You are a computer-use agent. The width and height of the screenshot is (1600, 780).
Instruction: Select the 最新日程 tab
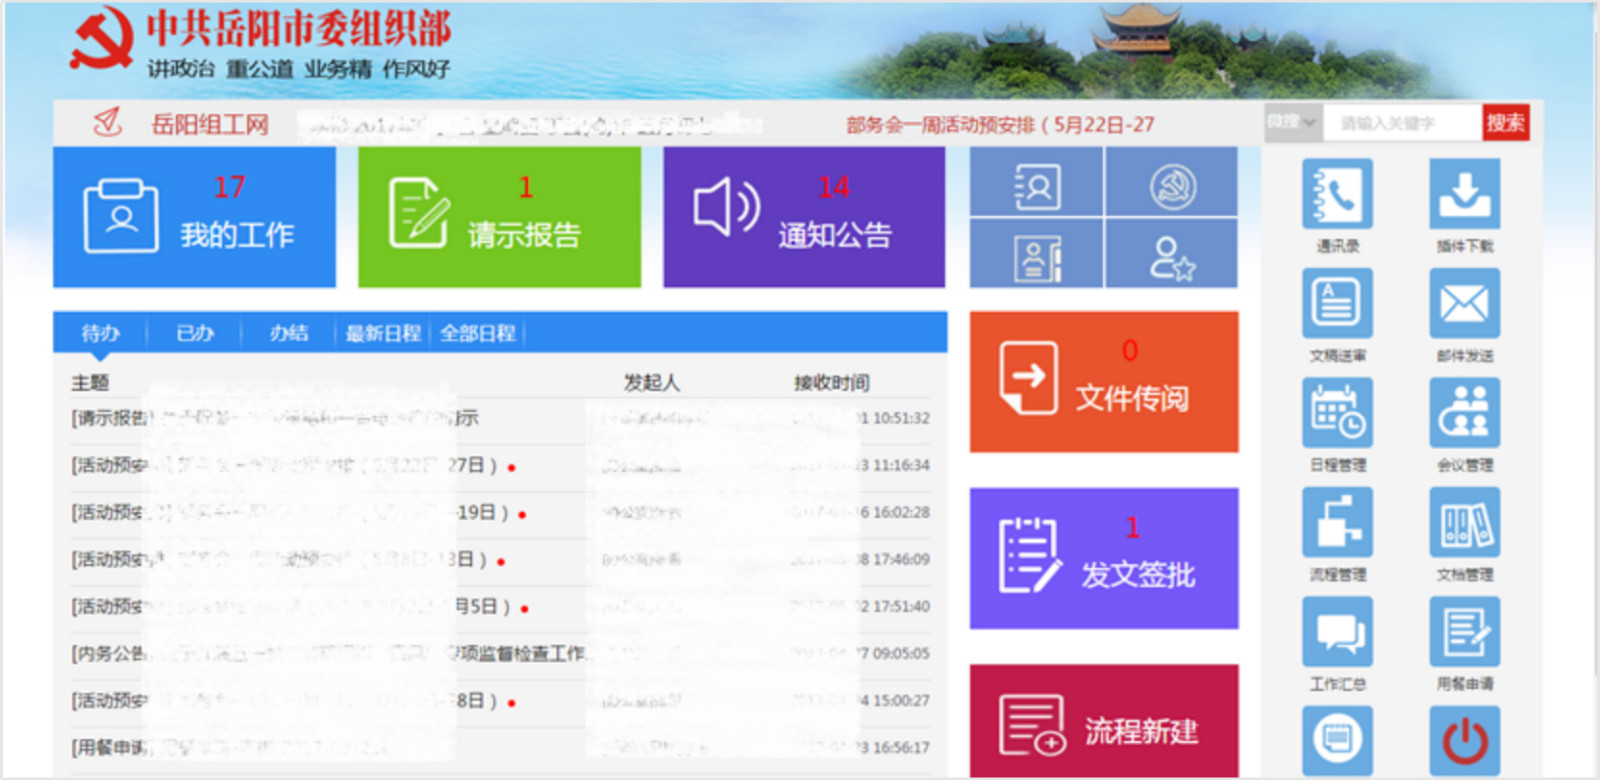[x=383, y=333]
